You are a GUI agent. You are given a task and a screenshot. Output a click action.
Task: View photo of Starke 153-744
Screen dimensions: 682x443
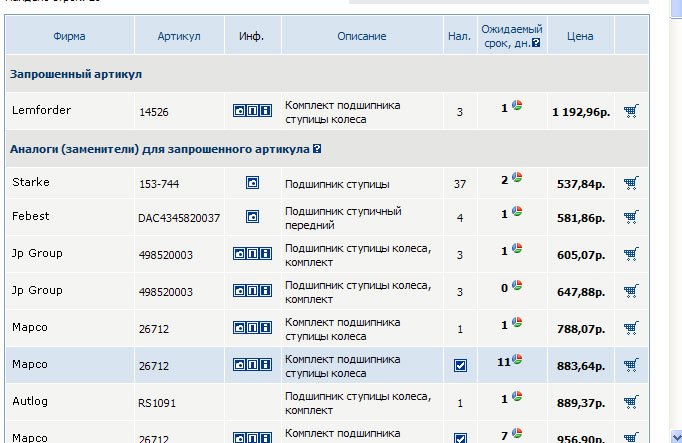coord(253,183)
